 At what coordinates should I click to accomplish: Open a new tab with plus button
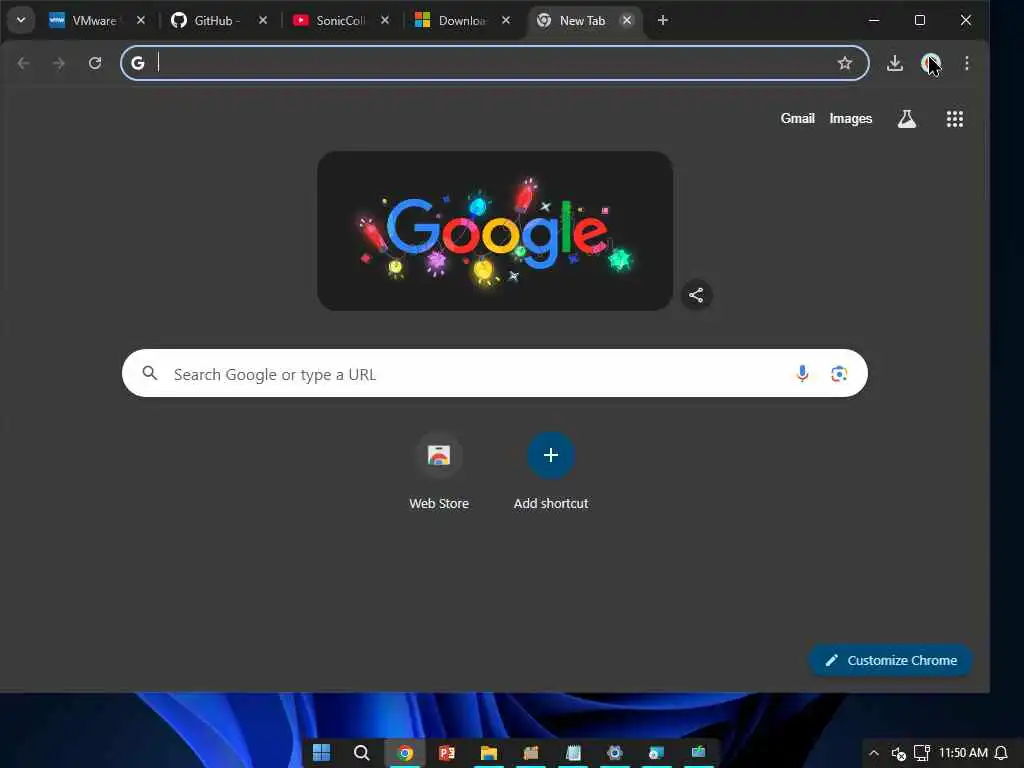click(662, 20)
